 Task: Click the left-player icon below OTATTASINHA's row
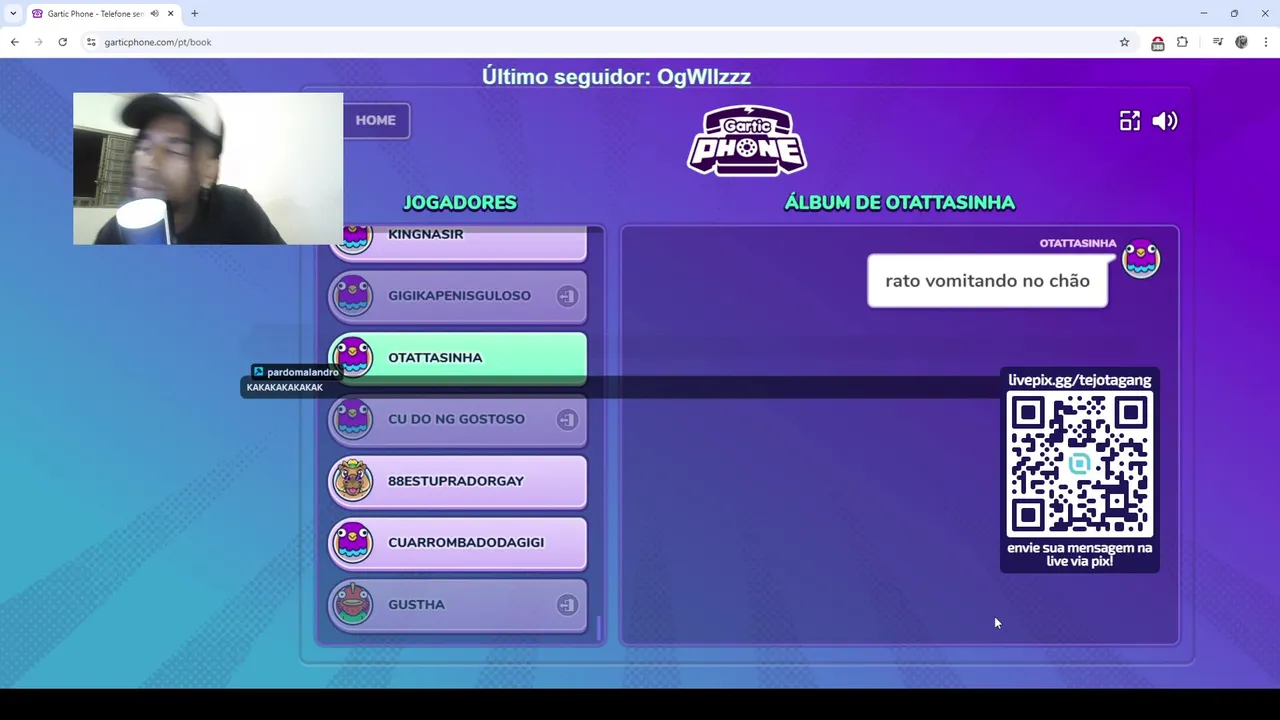(x=567, y=420)
